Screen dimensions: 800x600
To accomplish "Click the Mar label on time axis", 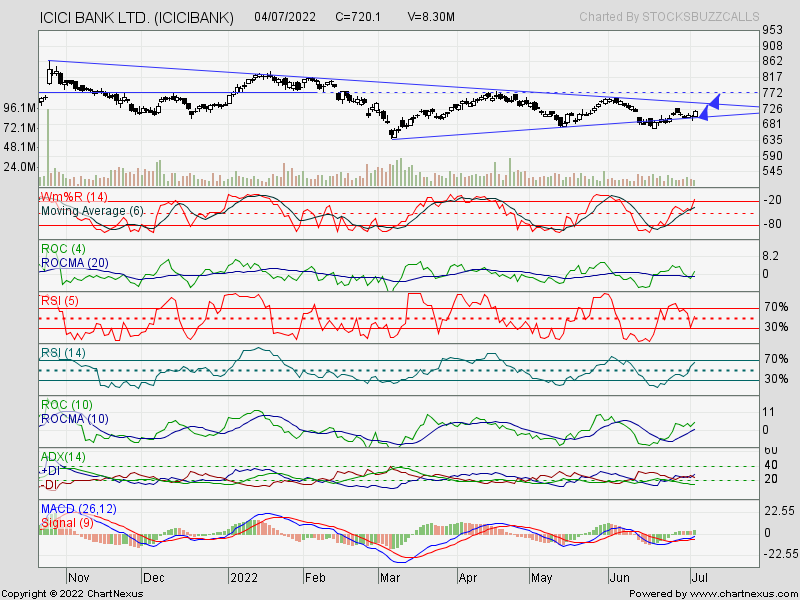I will pos(390,578).
